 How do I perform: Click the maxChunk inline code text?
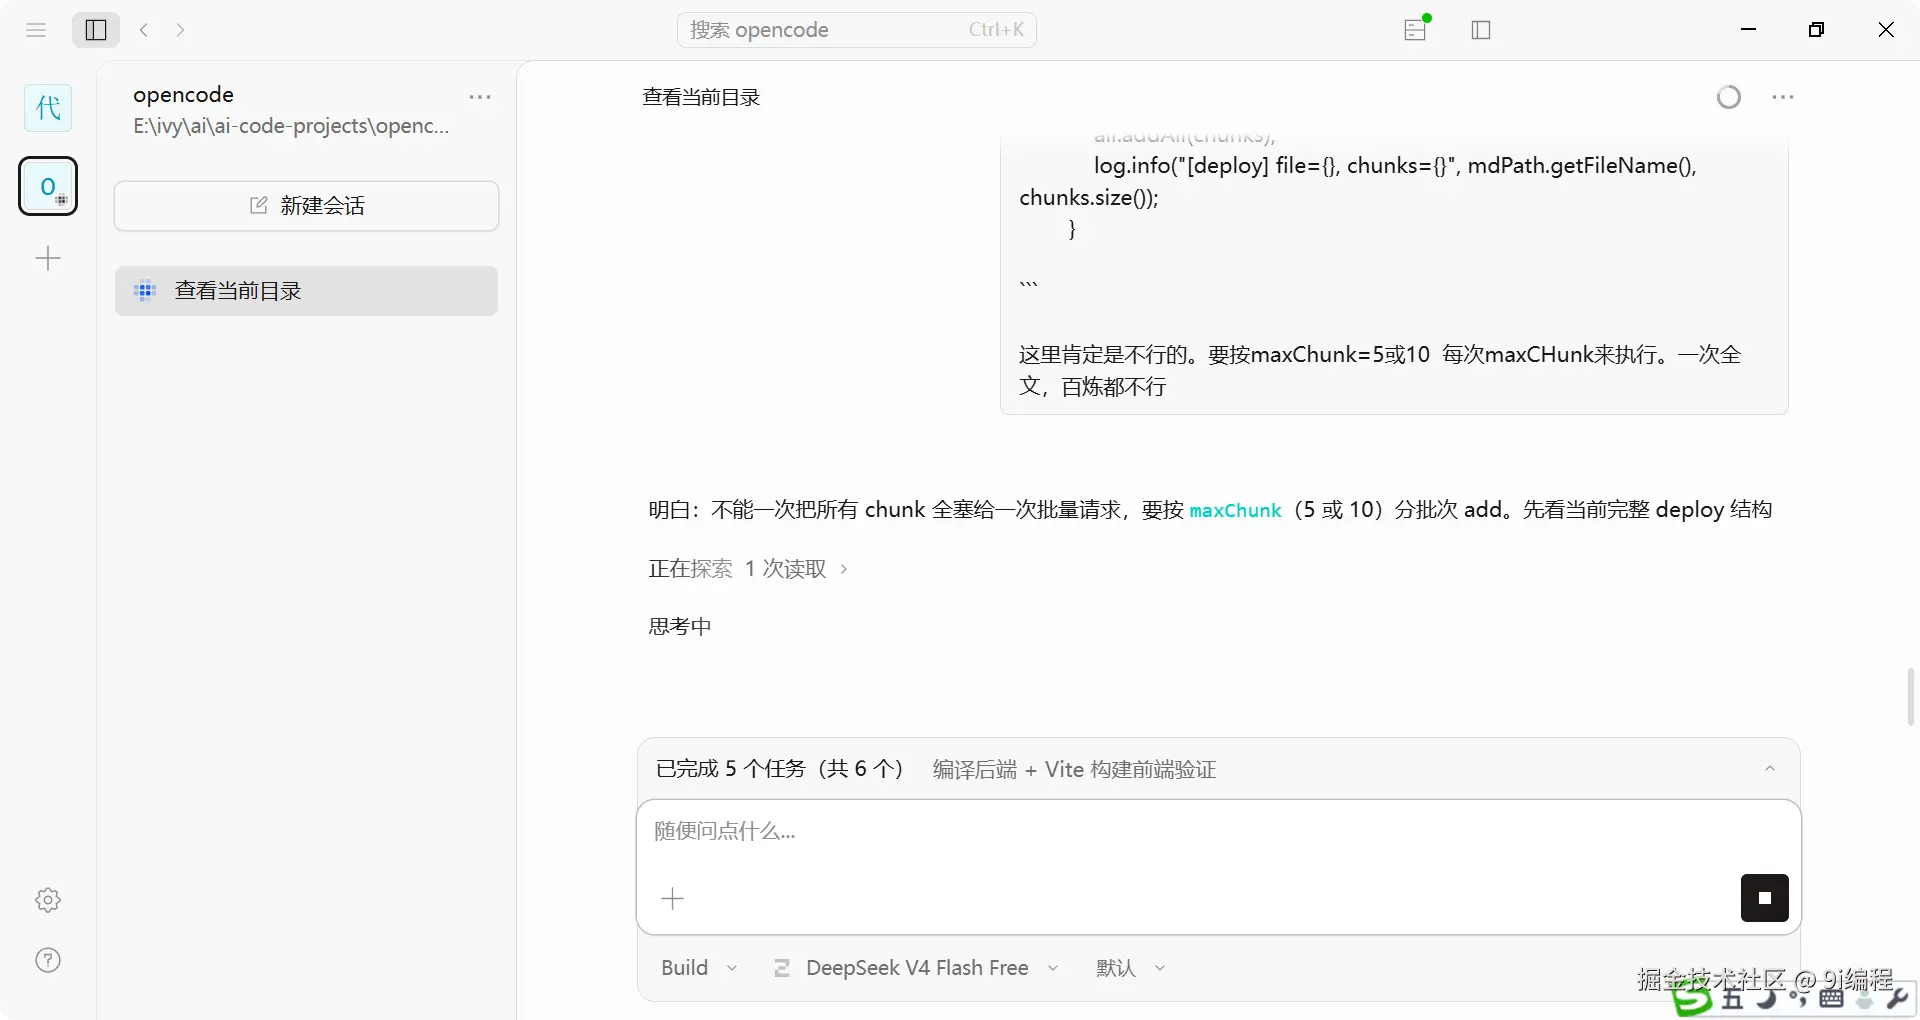coord(1235,511)
